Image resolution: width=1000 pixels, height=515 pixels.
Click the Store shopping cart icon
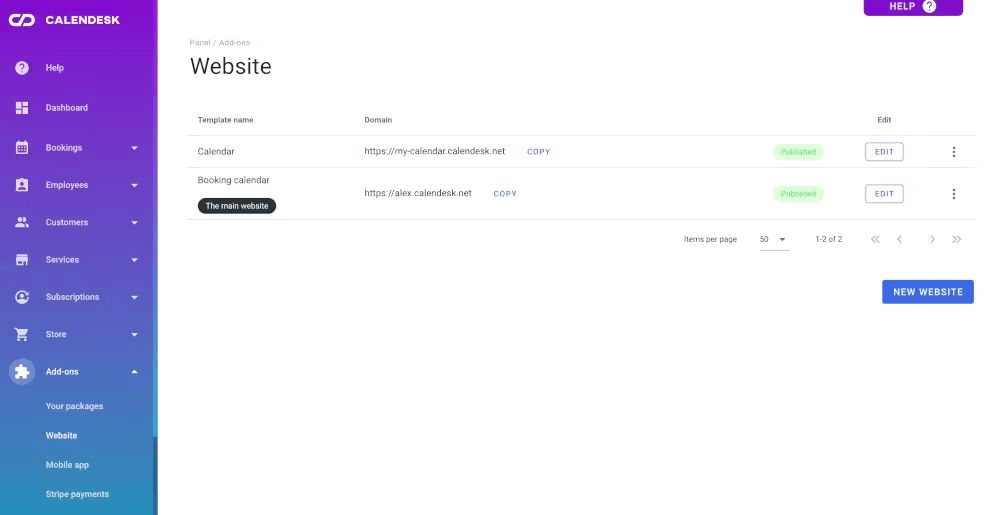pos(22,334)
